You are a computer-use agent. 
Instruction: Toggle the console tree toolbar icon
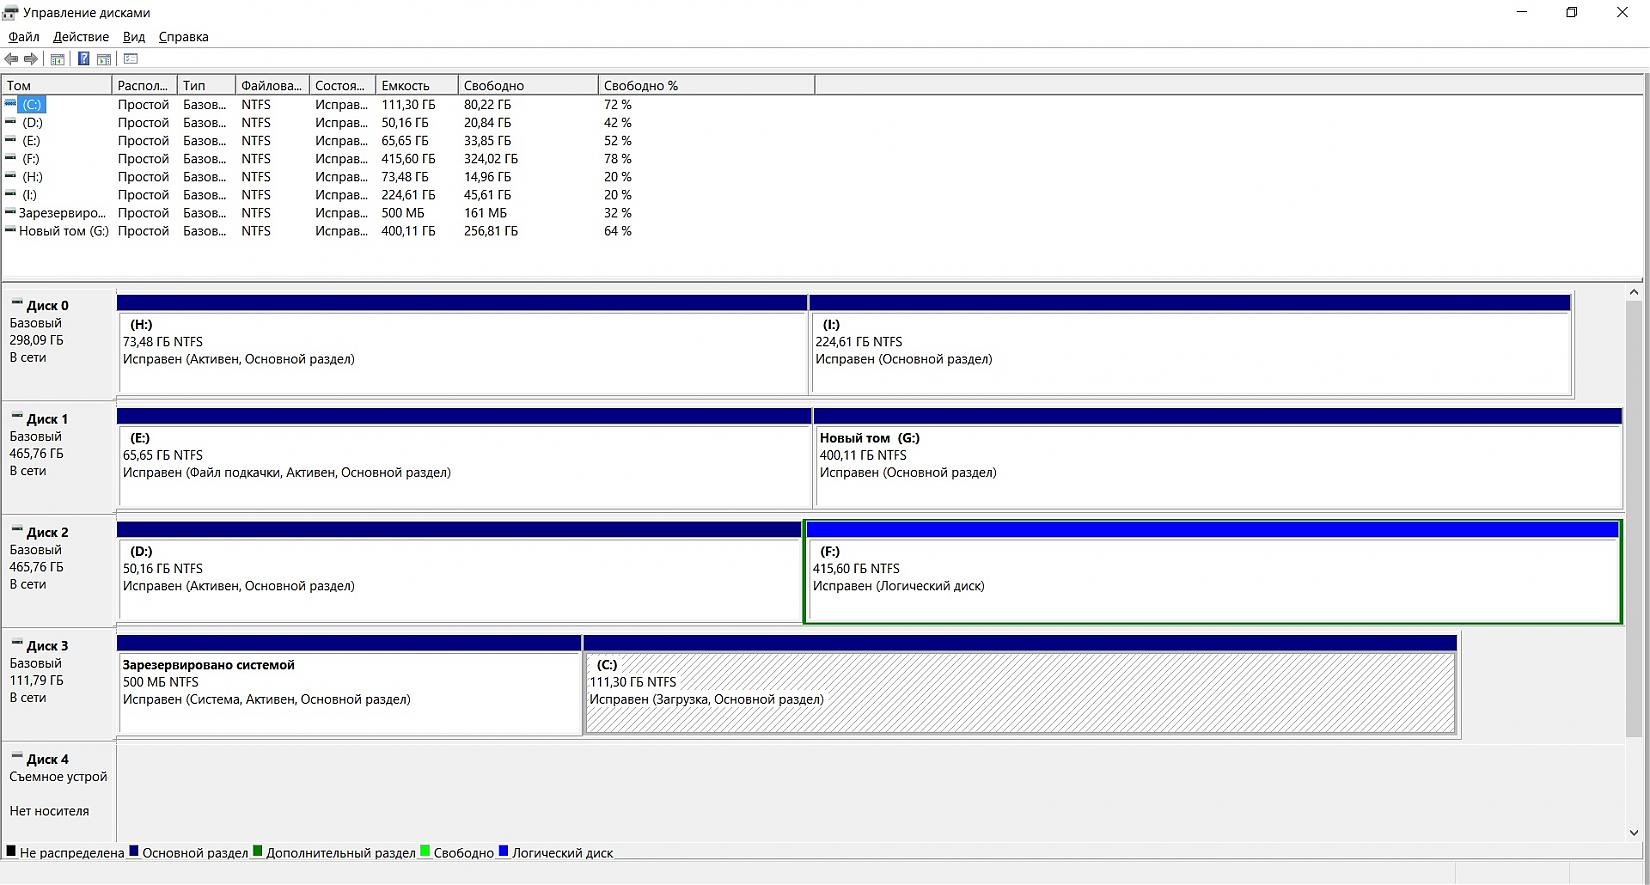(58, 59)
